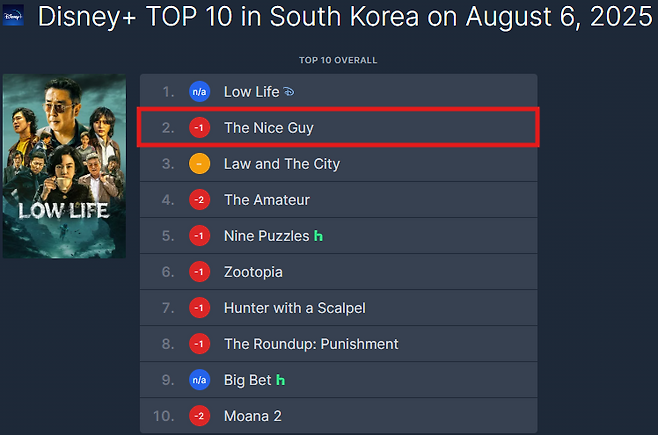
Task: Click the blue n/a badge beside Low Life
Action: pos(200,92)
